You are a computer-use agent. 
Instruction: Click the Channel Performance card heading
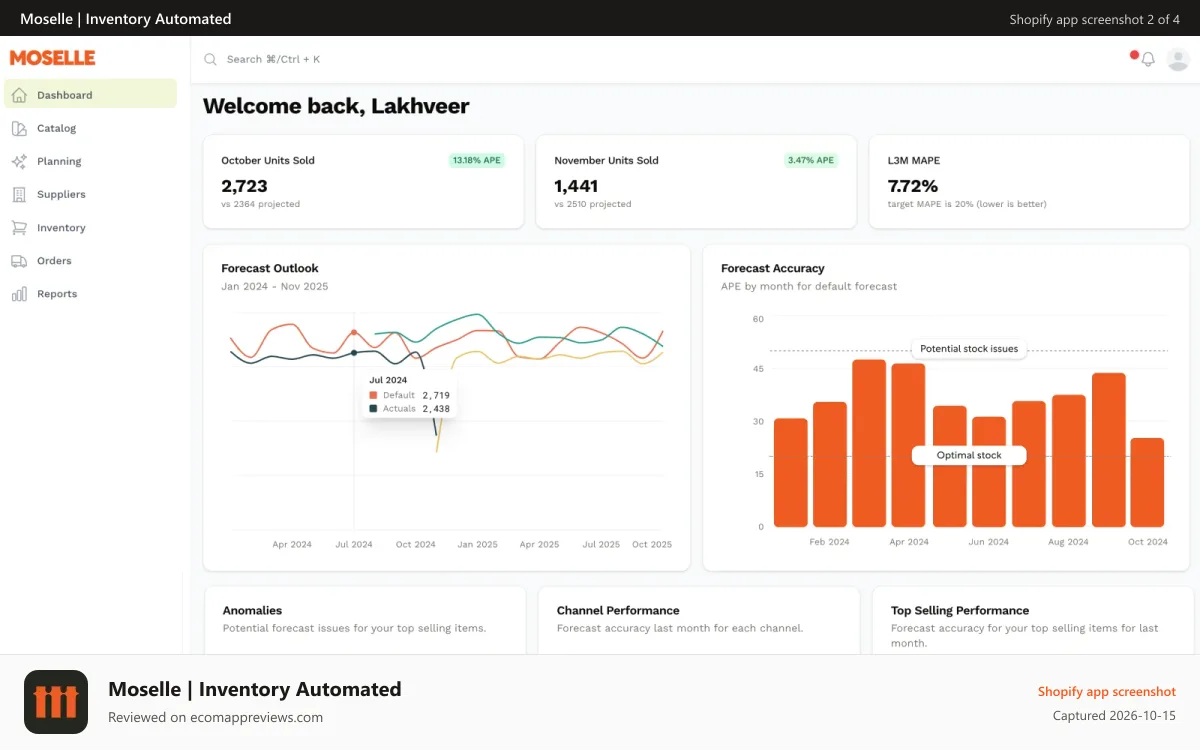tap(618, 610)
